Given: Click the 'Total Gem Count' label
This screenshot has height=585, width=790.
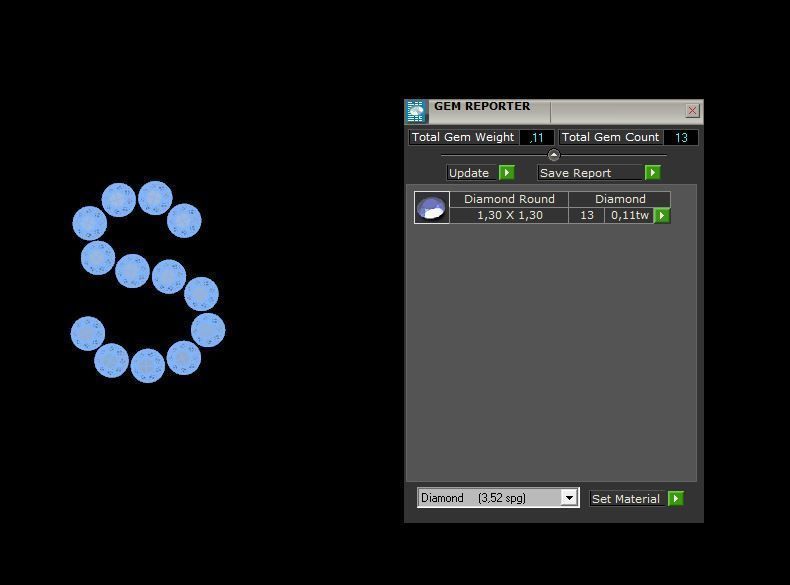Looking at the screenshot, I should (x=610, y=137).
